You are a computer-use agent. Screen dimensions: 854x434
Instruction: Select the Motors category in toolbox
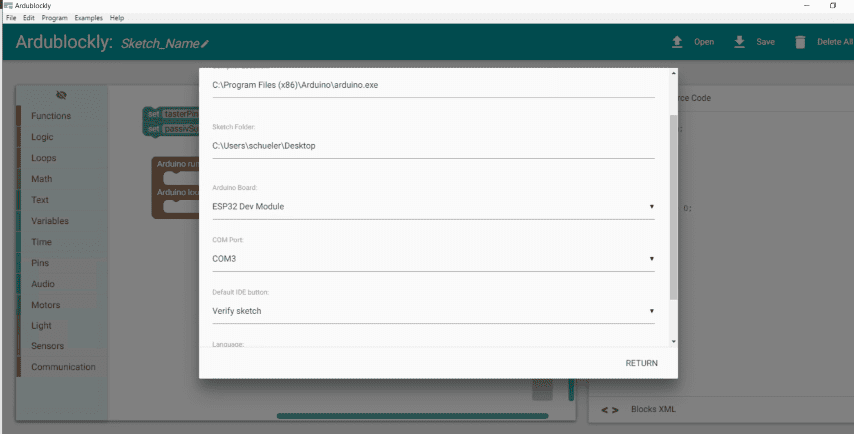46,305
